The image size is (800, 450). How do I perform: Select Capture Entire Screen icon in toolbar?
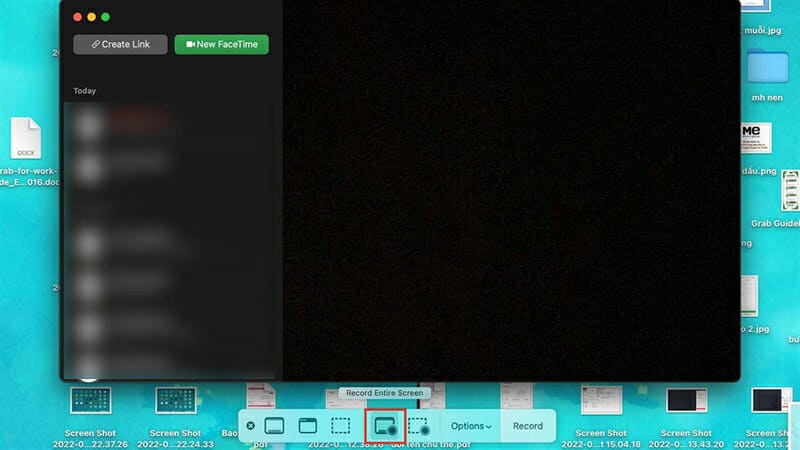[x=275, y=426]
